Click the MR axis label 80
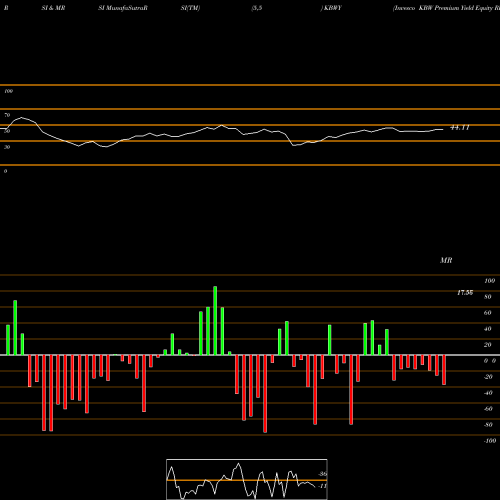Image resolution: width=500 pixels, height=500 pixels. coord(487,297)
